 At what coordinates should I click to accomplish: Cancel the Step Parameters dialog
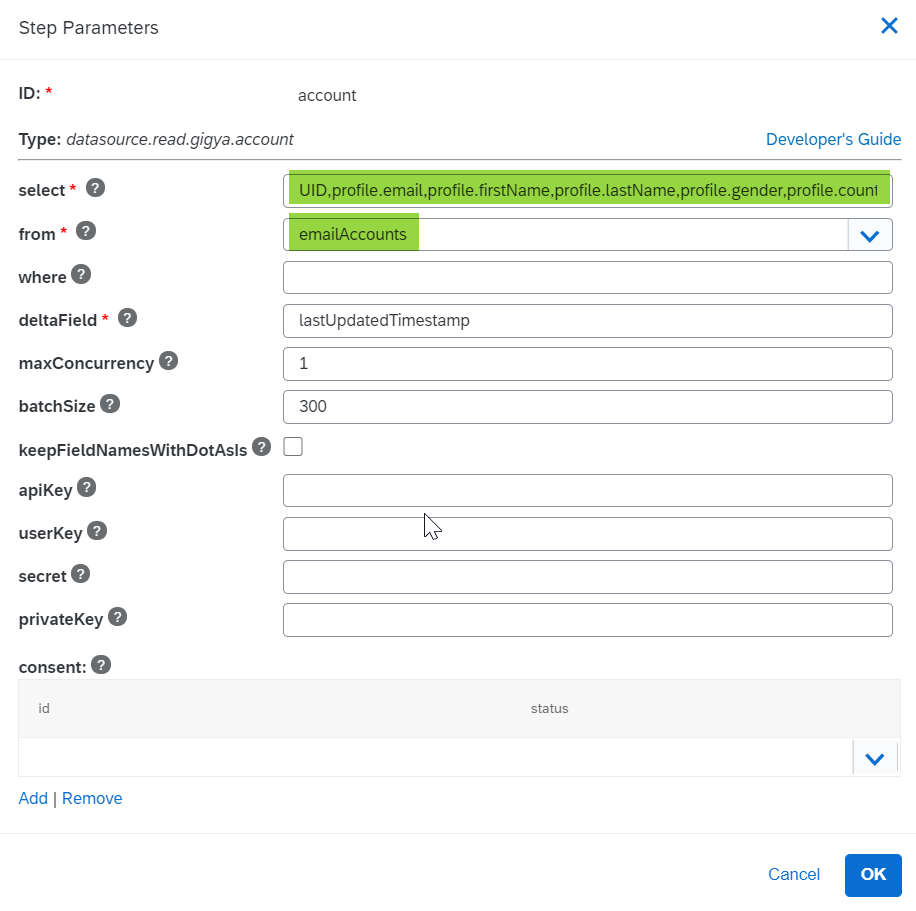793,874
